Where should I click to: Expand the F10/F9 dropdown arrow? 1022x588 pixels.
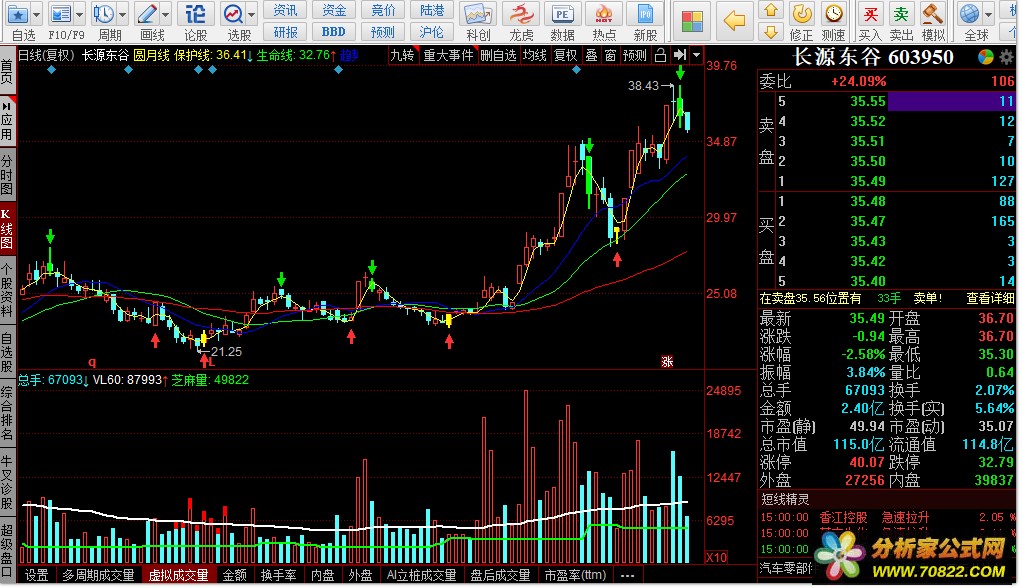click(80, 14)
